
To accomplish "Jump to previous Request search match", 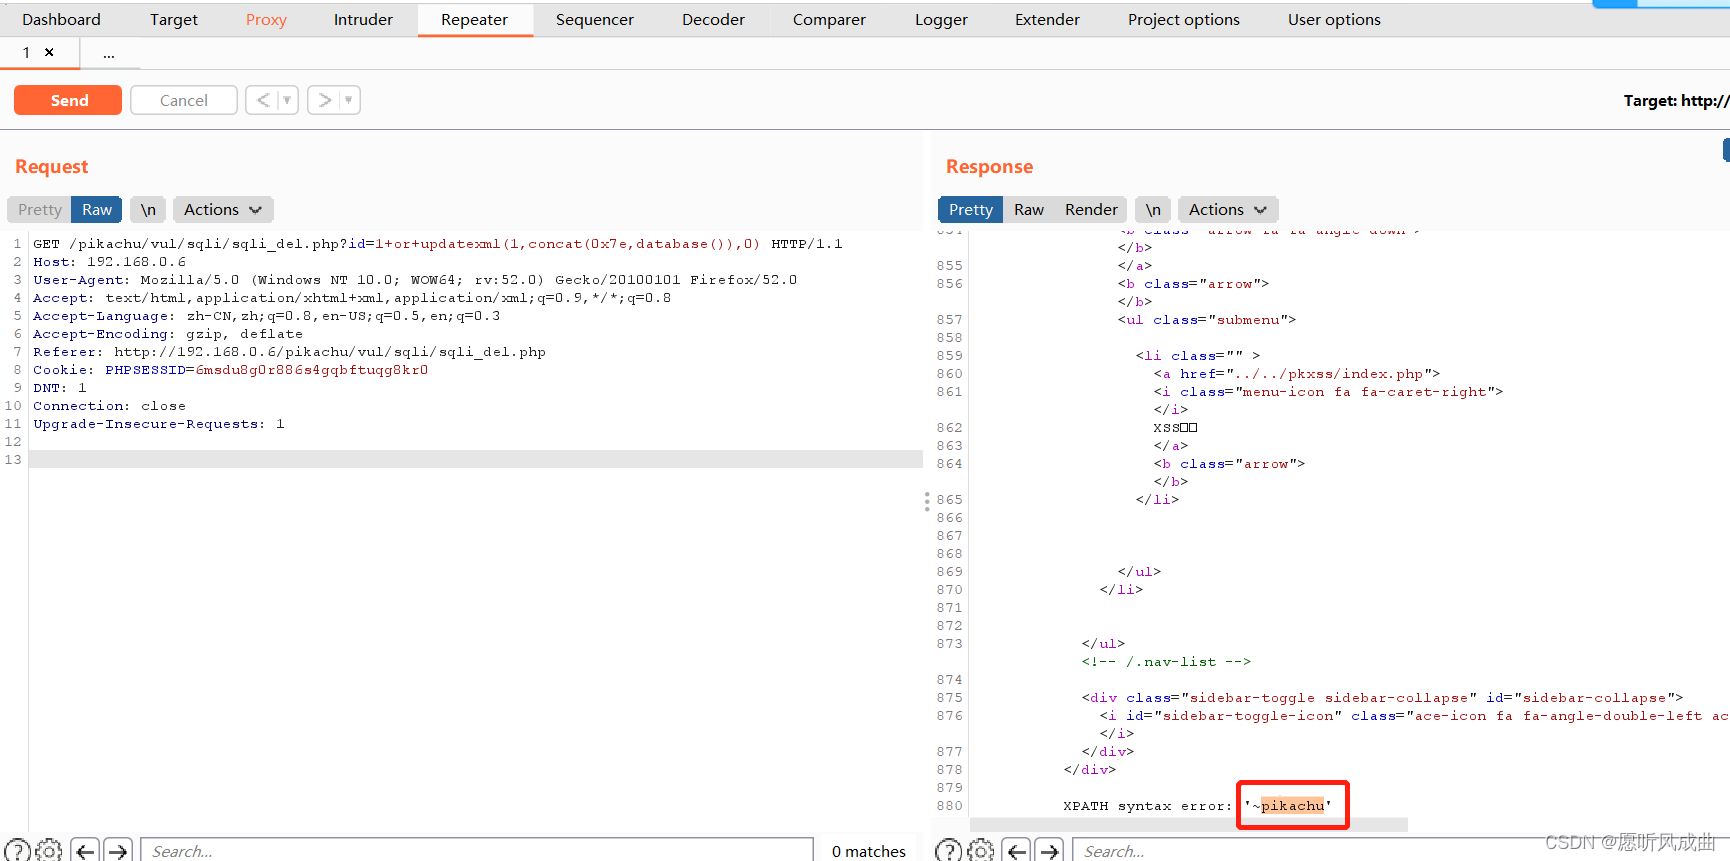I will coord(85,850).
